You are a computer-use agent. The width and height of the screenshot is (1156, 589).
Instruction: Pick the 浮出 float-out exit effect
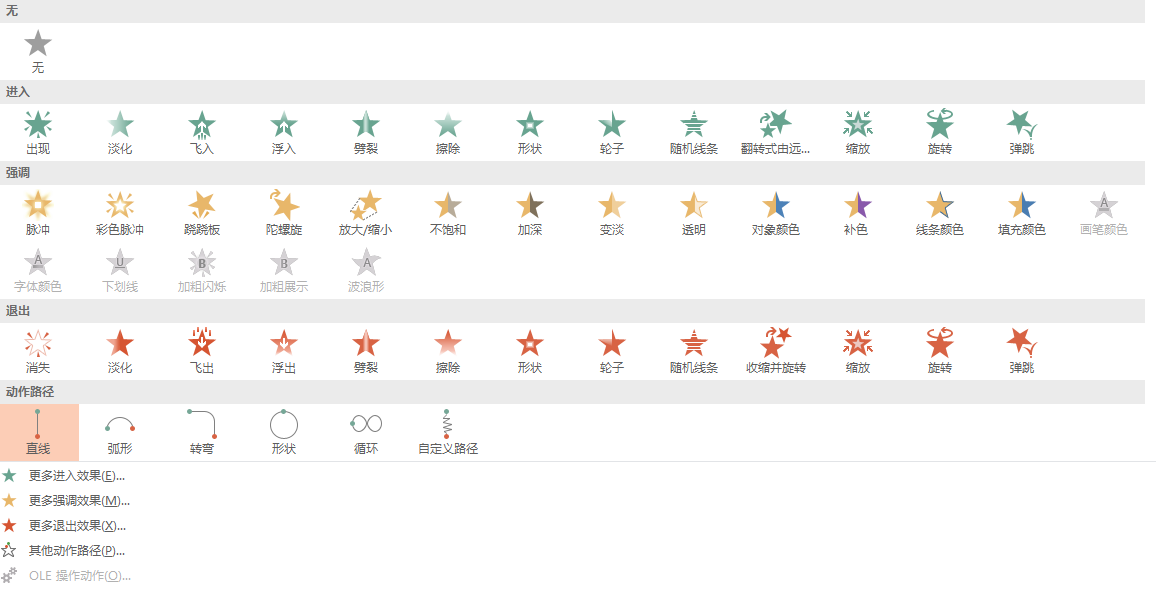click(x=284, y=352)
